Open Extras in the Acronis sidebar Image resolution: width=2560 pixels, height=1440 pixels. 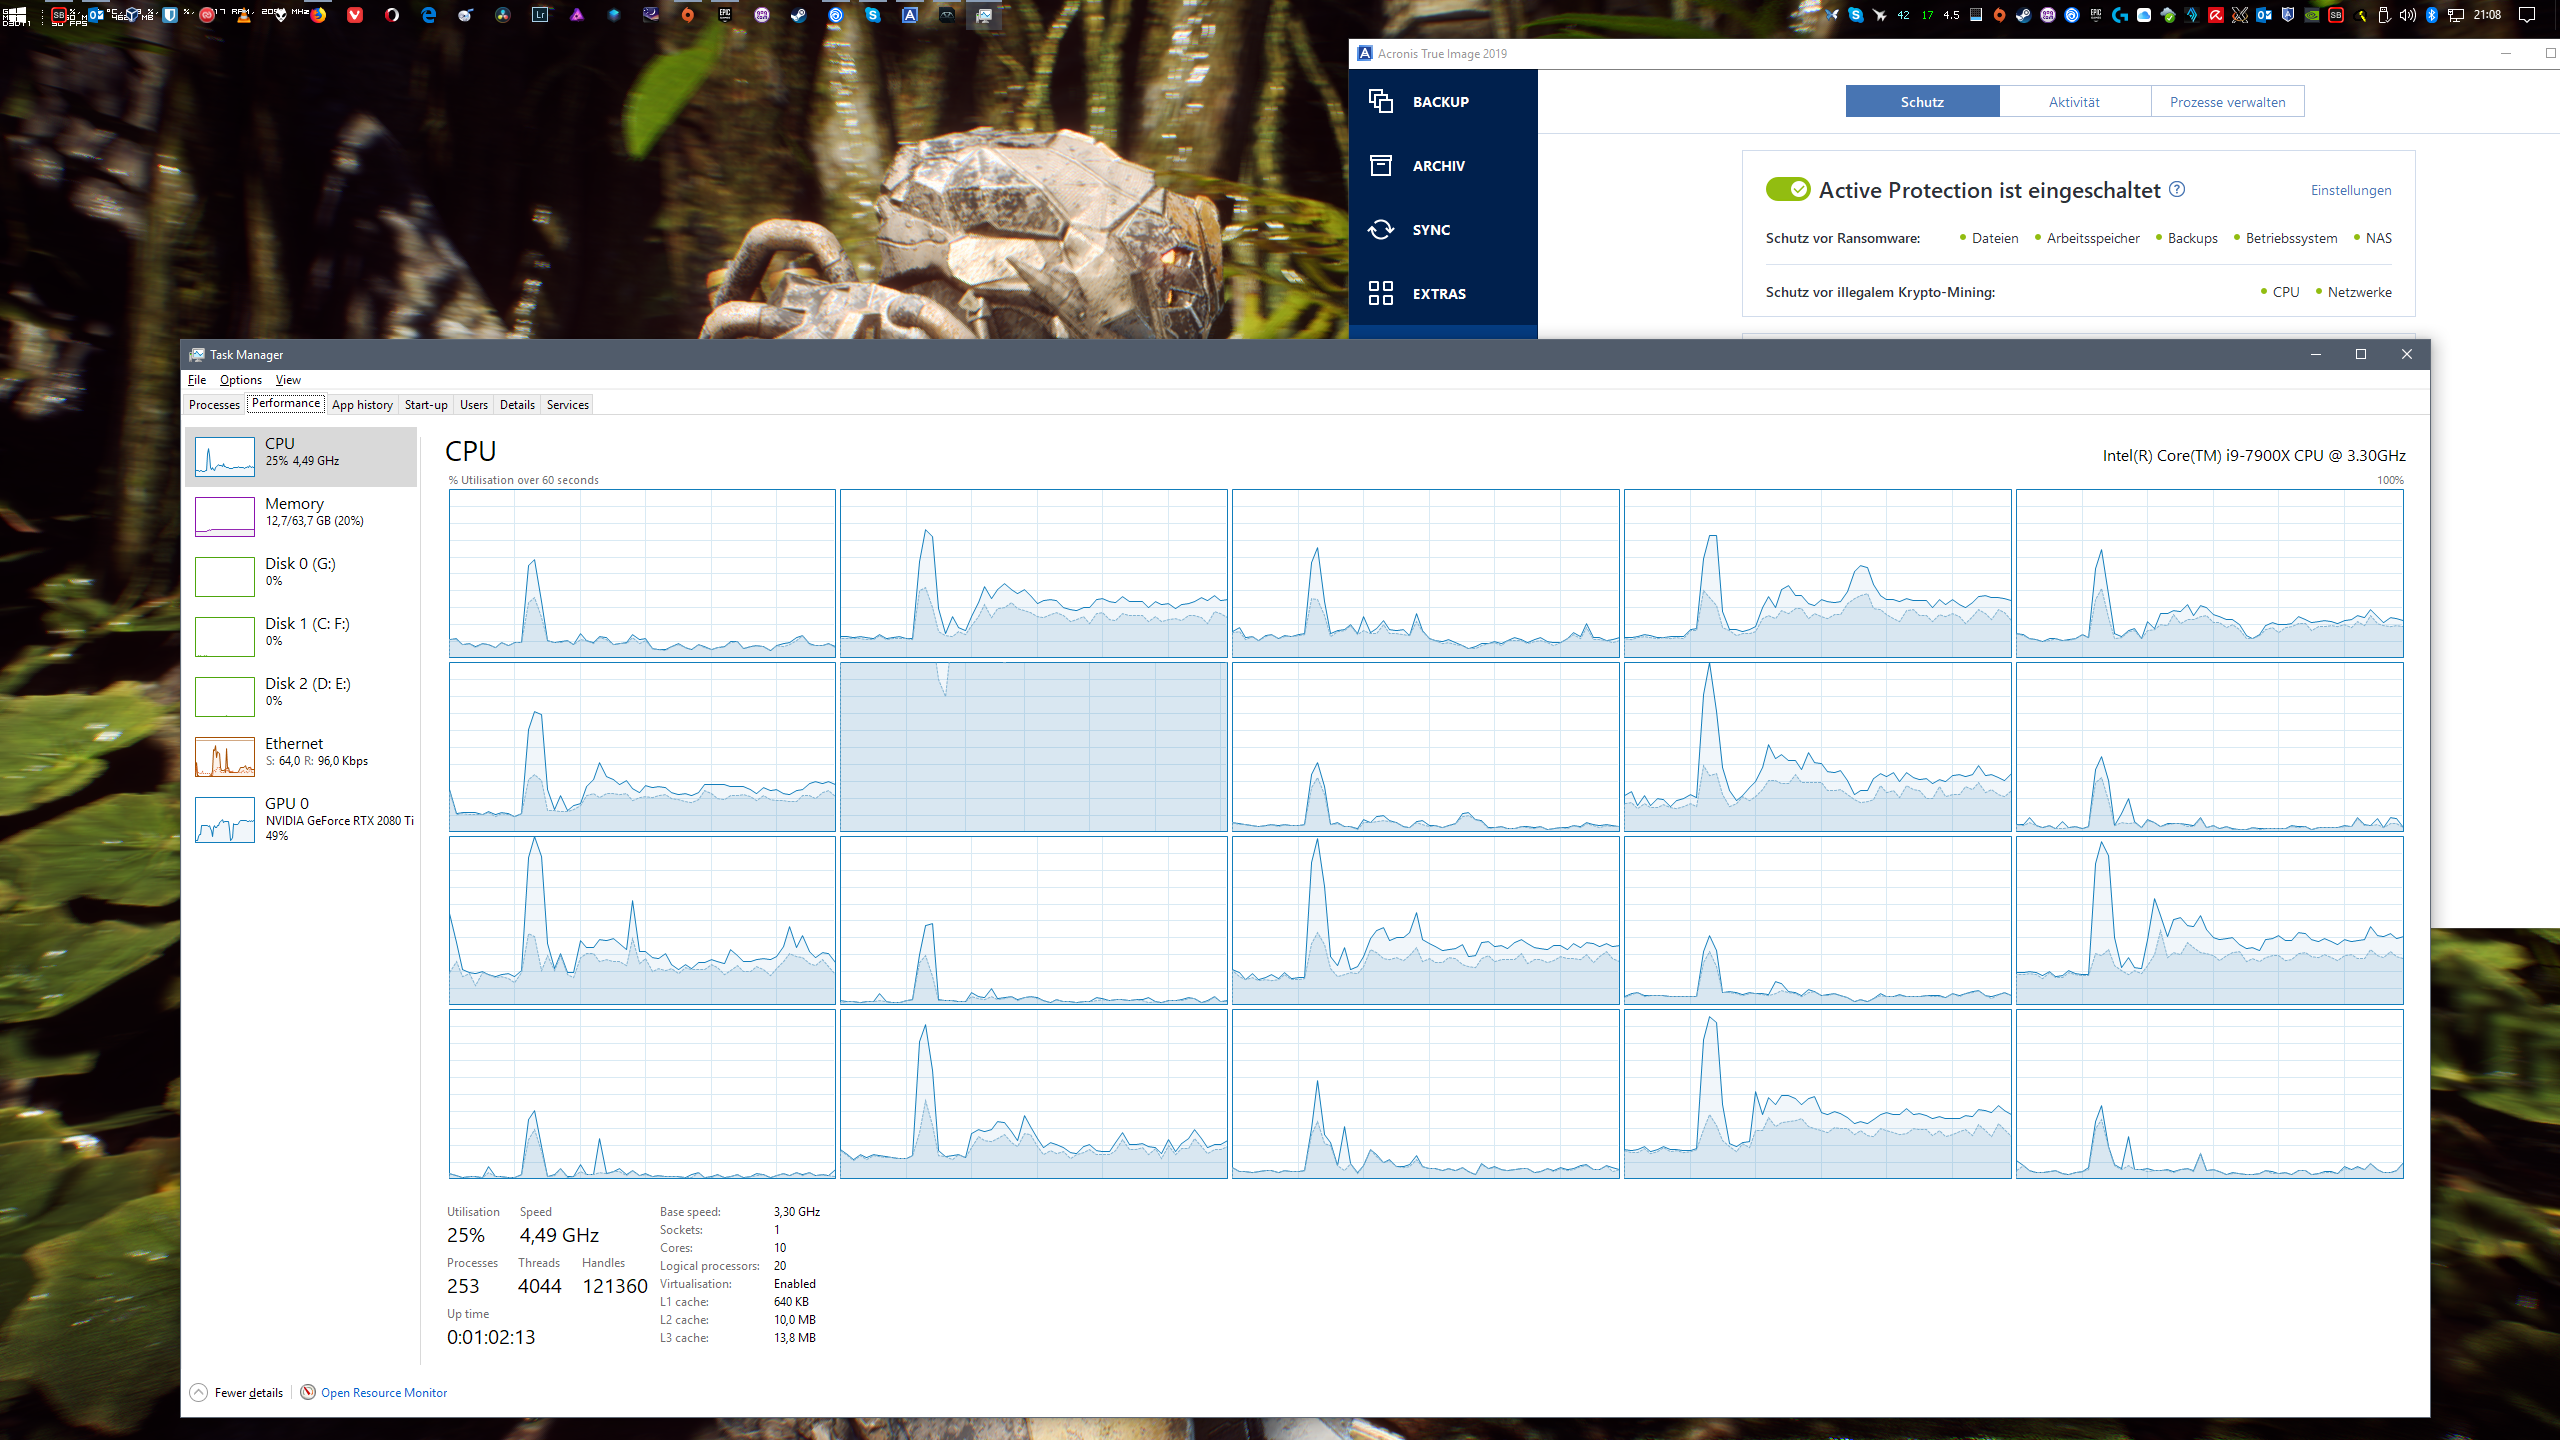[x=1438, y=294]
